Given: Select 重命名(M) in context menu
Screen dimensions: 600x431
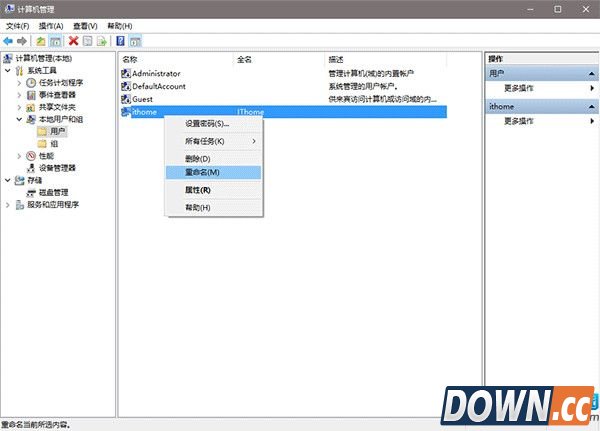Looking at the screenshot, I should pos(214,172).
